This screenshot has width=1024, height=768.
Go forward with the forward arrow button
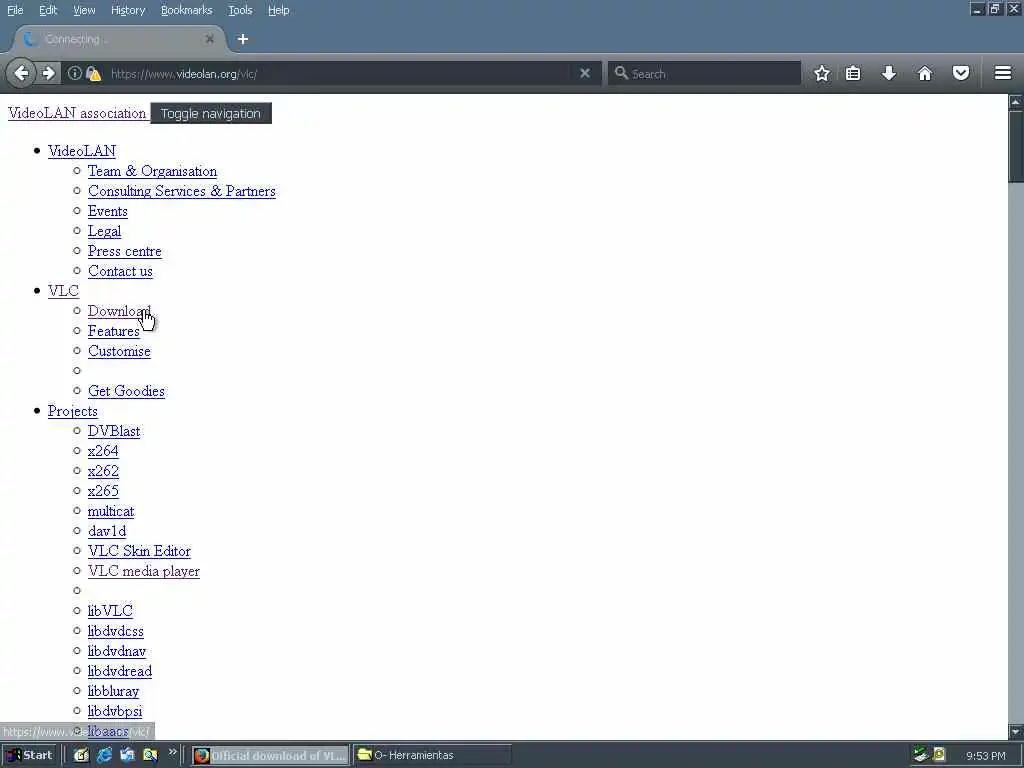(x=48, y=73)
